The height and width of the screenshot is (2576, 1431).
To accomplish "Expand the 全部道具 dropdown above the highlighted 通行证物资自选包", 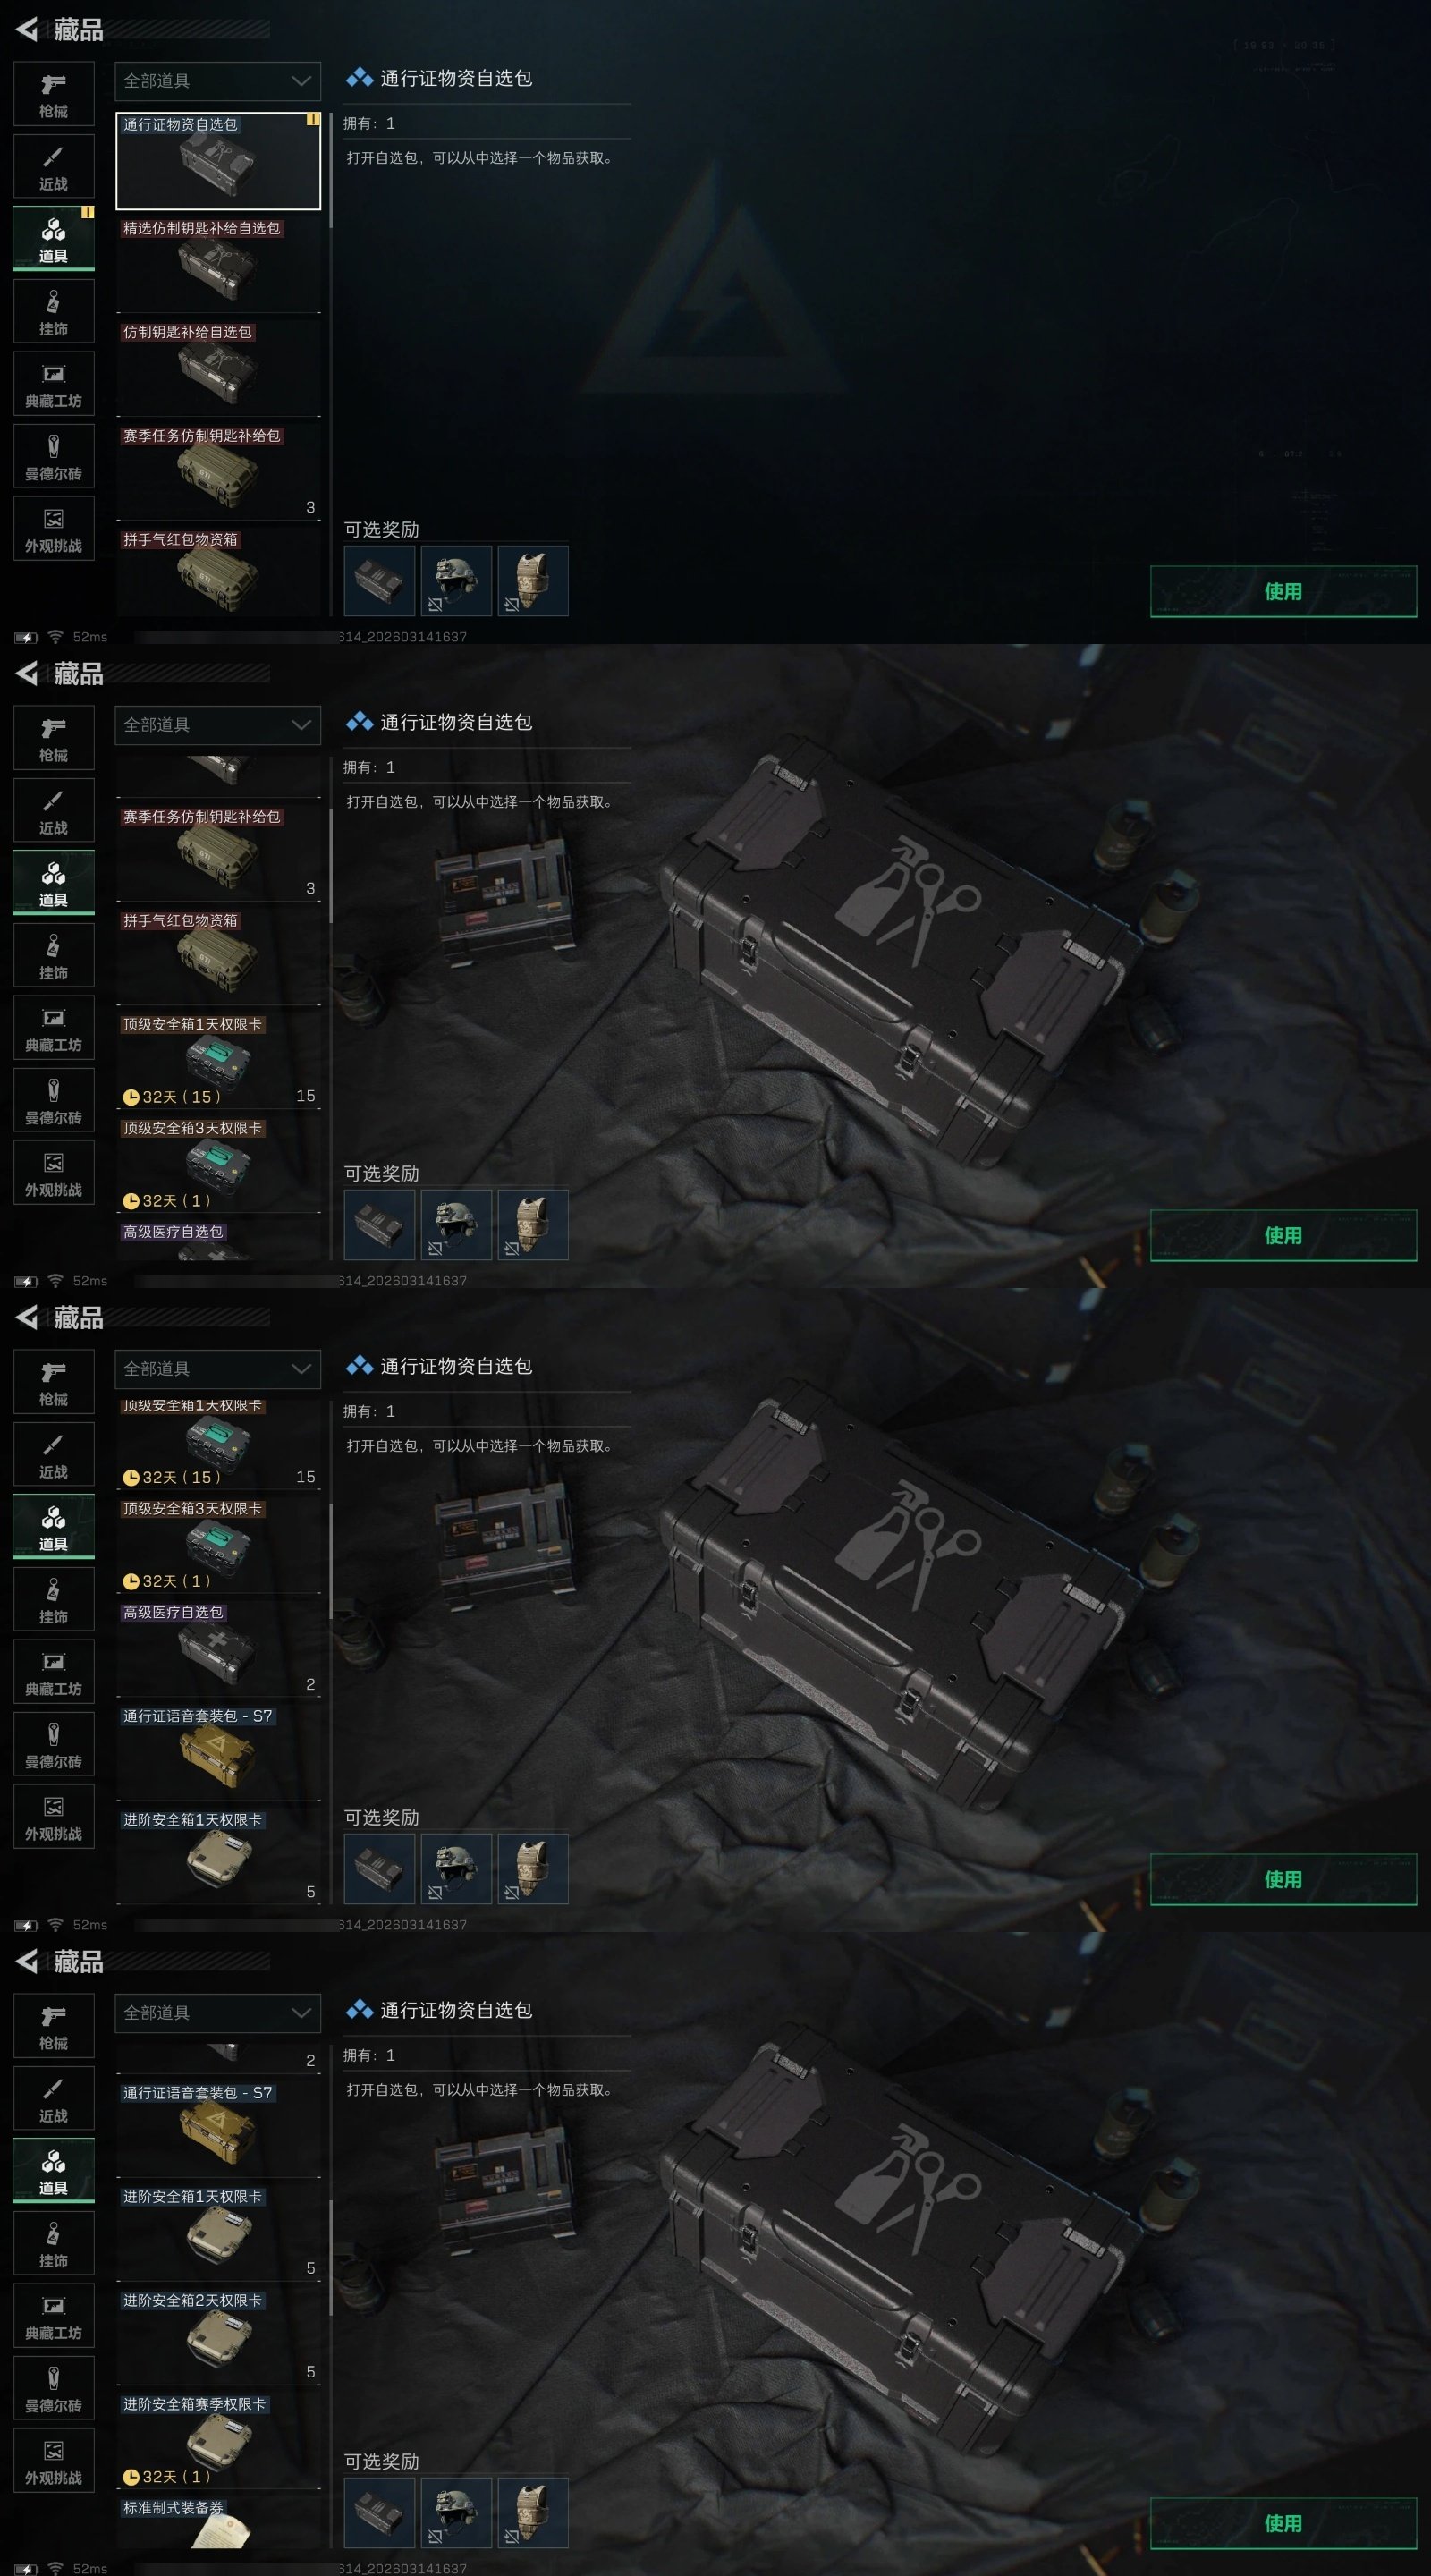I will [x=218, y=81].
